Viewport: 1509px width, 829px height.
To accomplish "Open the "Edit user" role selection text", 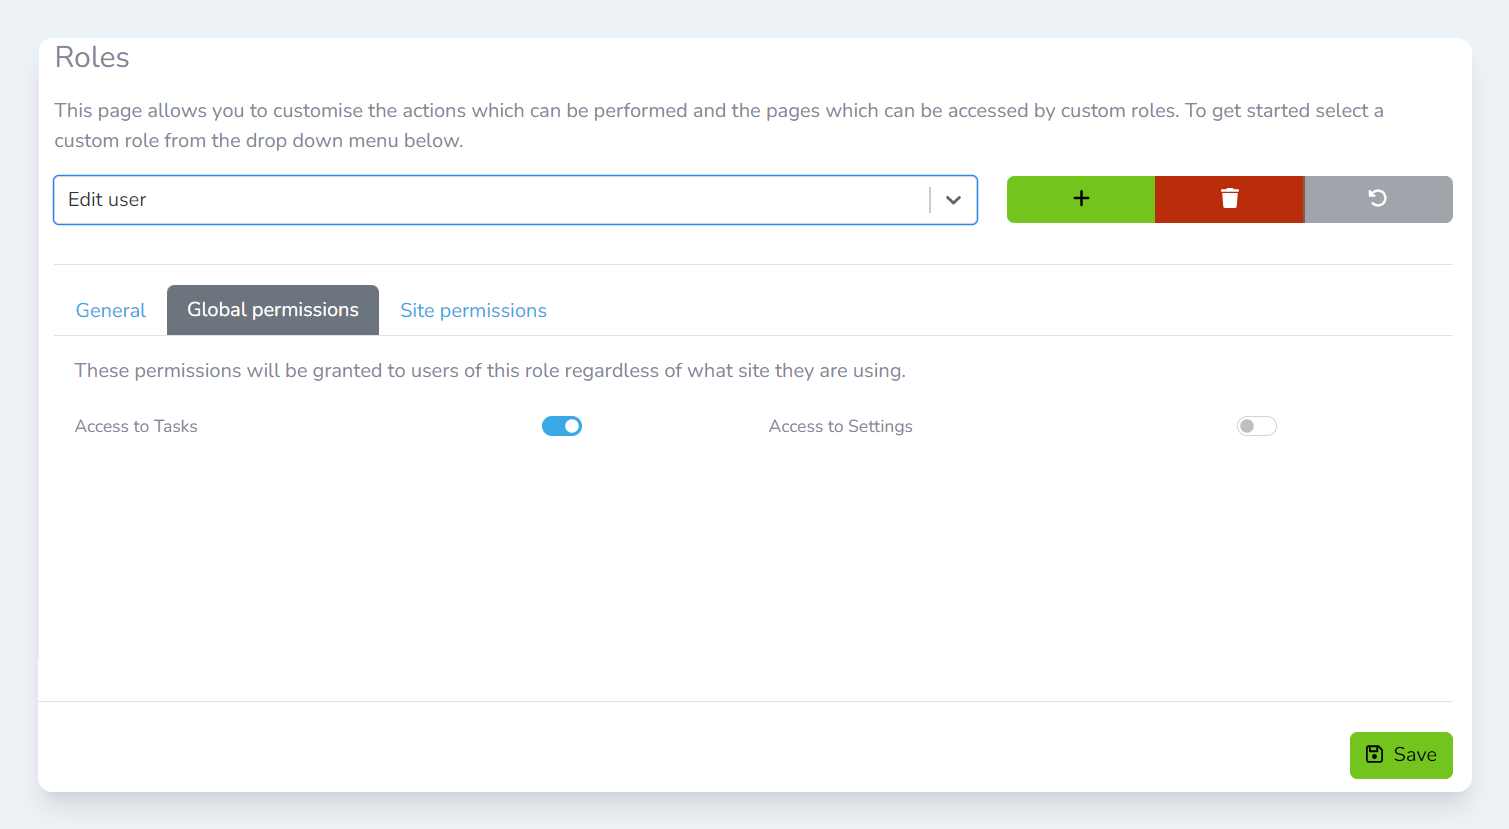I will click(107, 200).
